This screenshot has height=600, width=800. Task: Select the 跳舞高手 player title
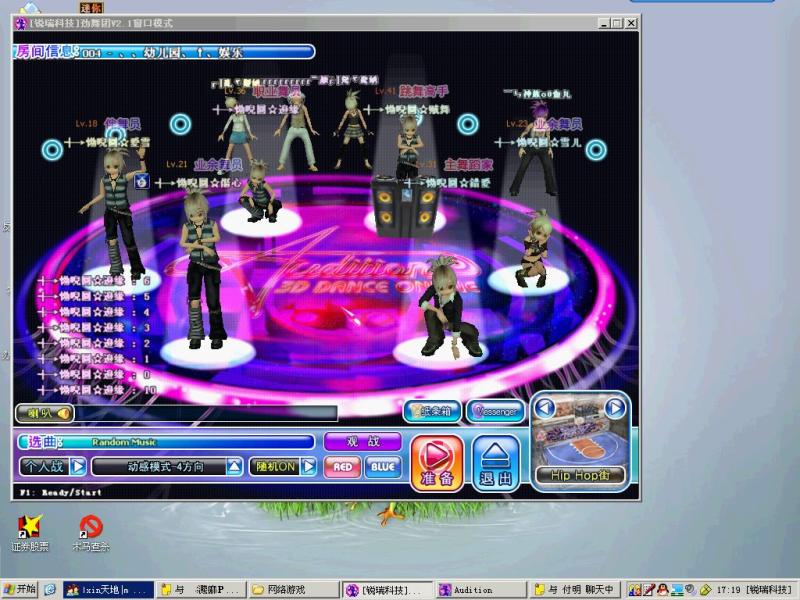pos(423,91)
